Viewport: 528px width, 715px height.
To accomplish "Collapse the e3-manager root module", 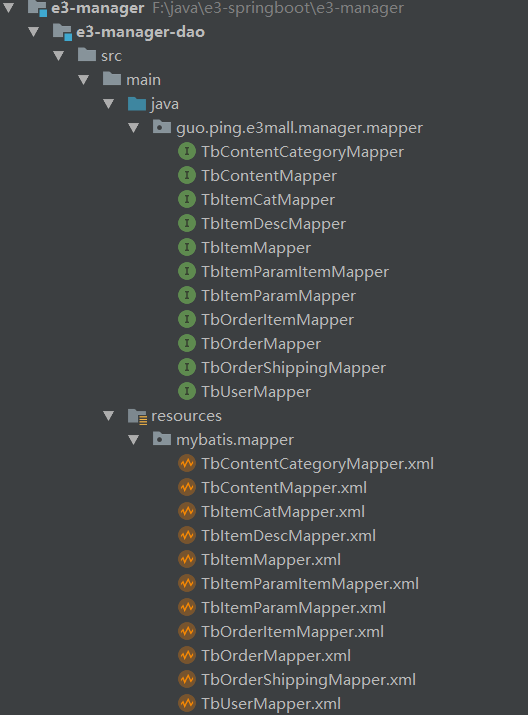I will click(x=9, y=7).
